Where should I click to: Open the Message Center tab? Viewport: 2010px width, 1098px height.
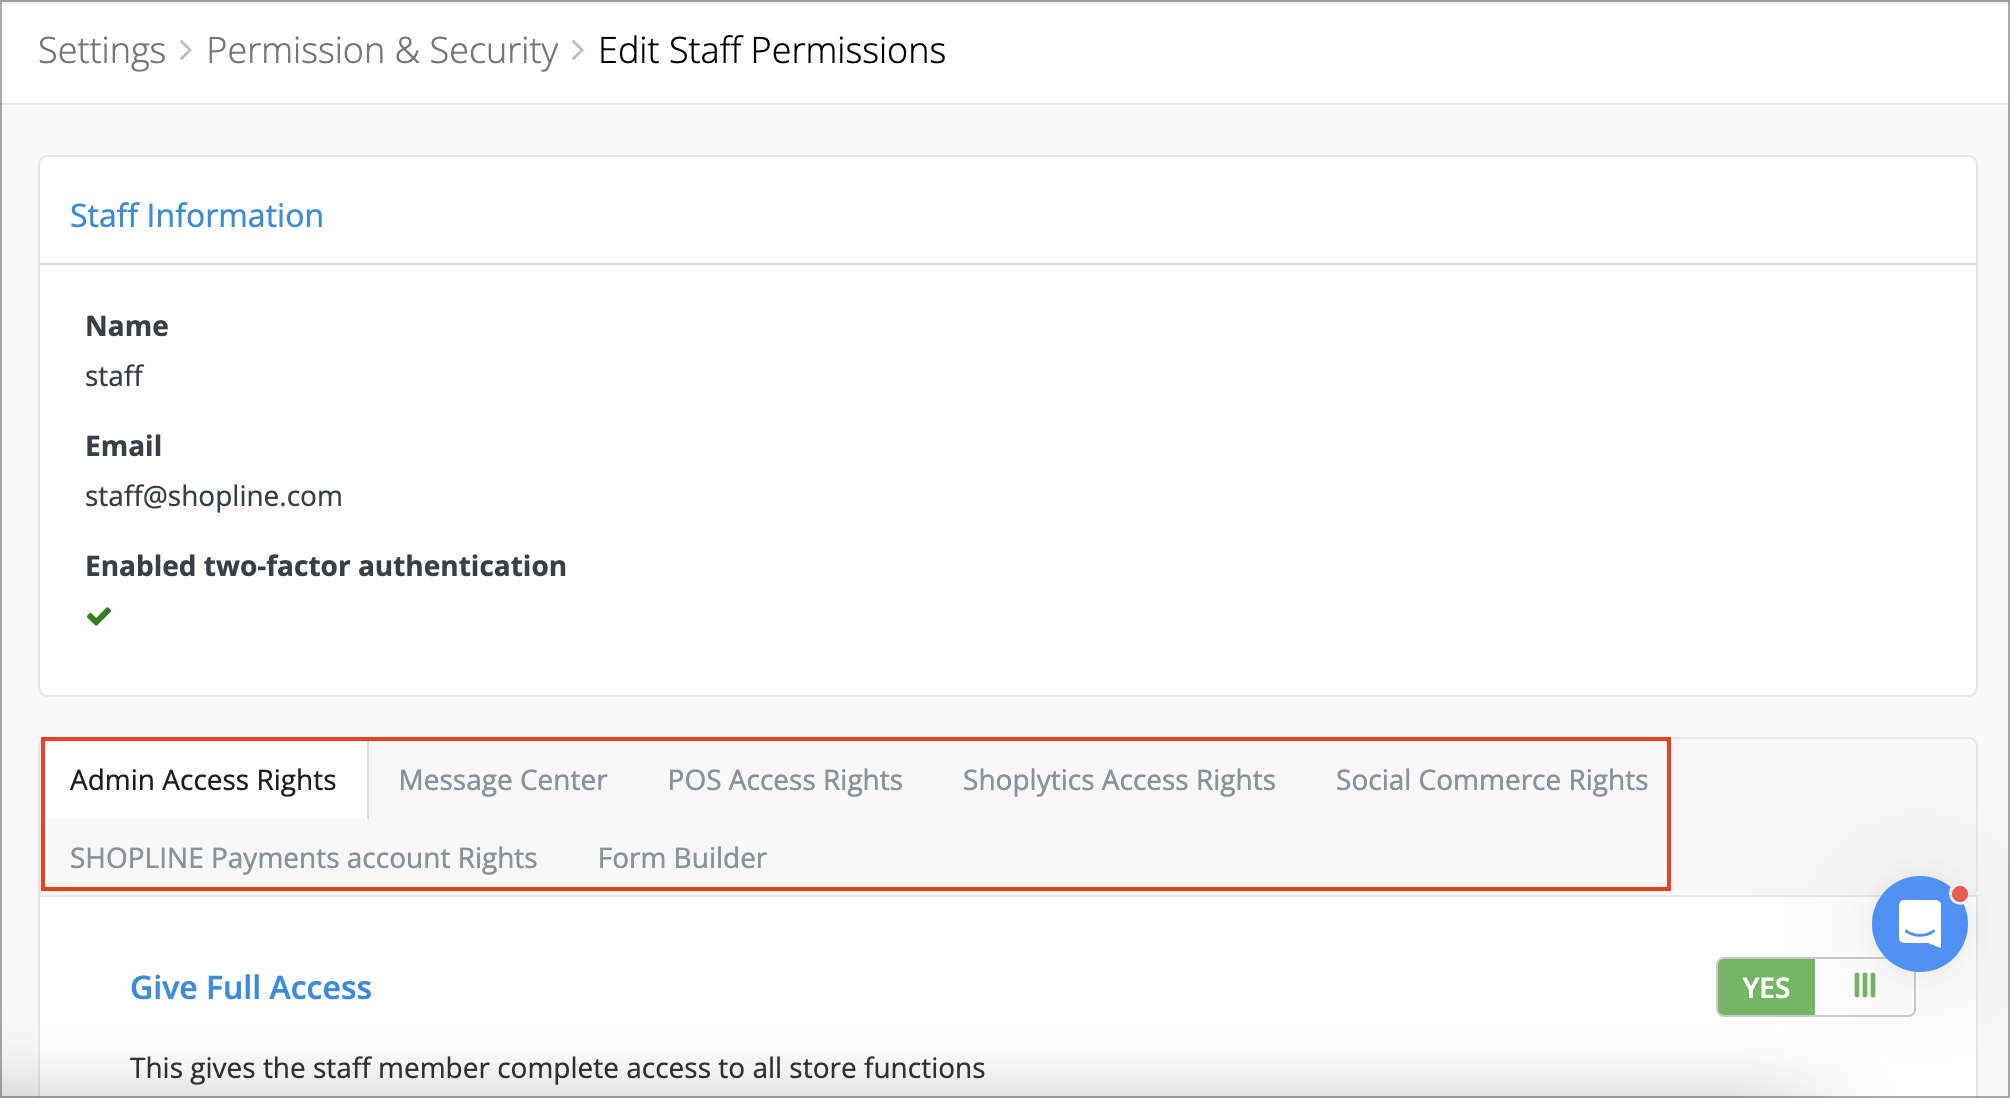[503, 779]
